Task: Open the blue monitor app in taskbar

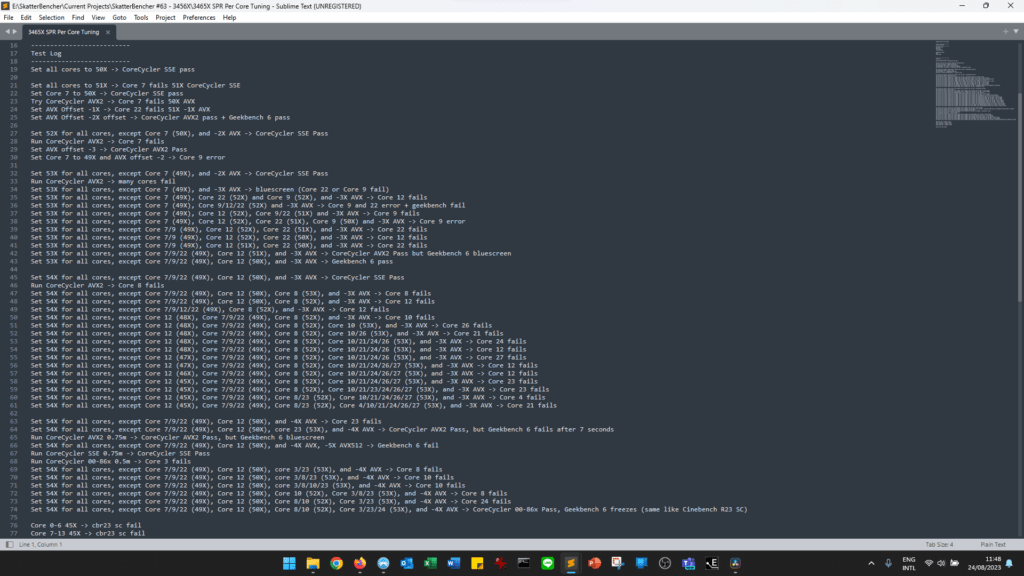Action: click(x=641, y=563)
